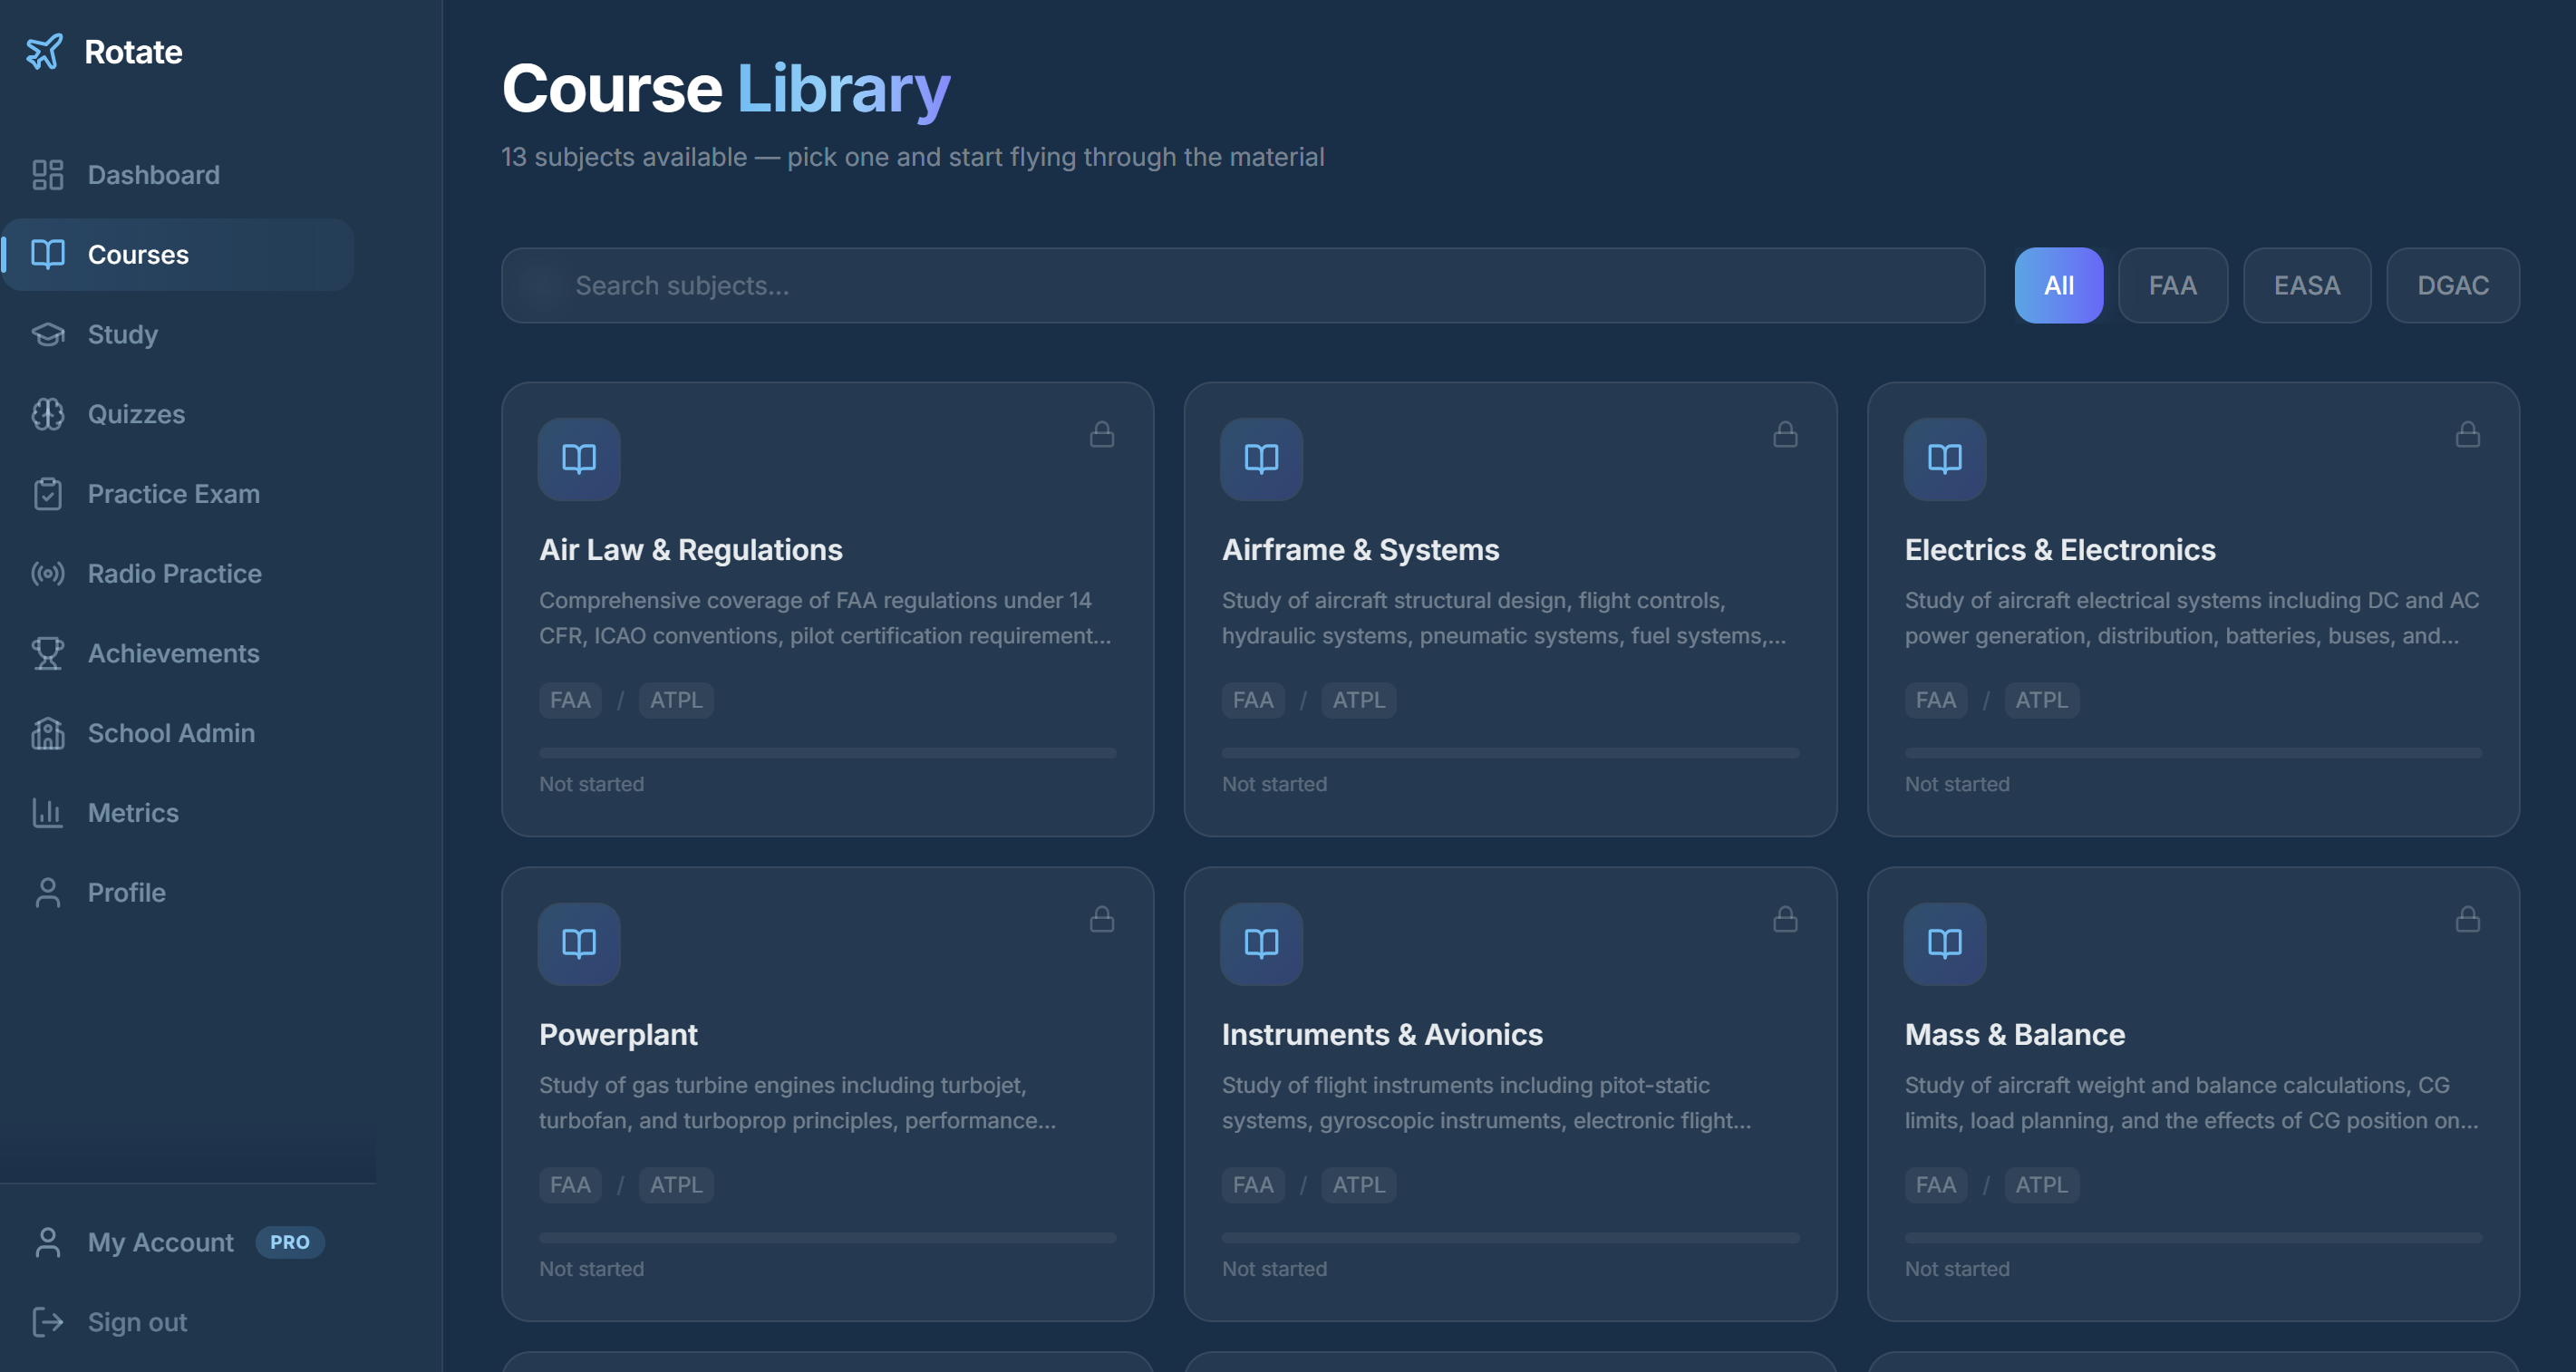Open Quizzes using the brain icon

pyautogui.click(x=47, y=414)
